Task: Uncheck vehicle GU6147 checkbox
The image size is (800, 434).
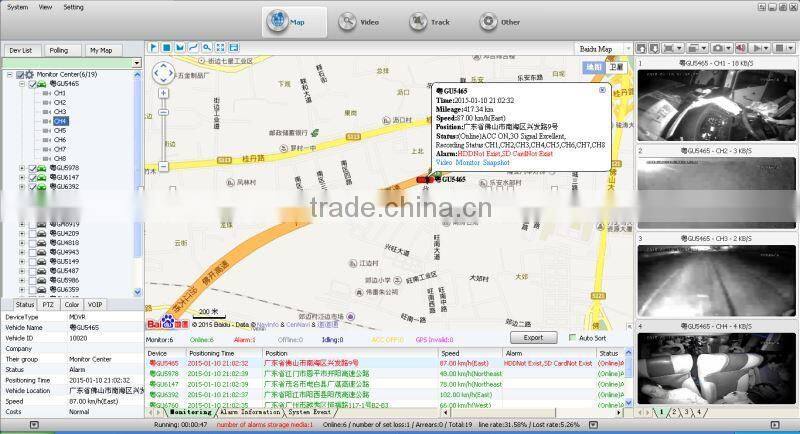Action: click(32, 177)
